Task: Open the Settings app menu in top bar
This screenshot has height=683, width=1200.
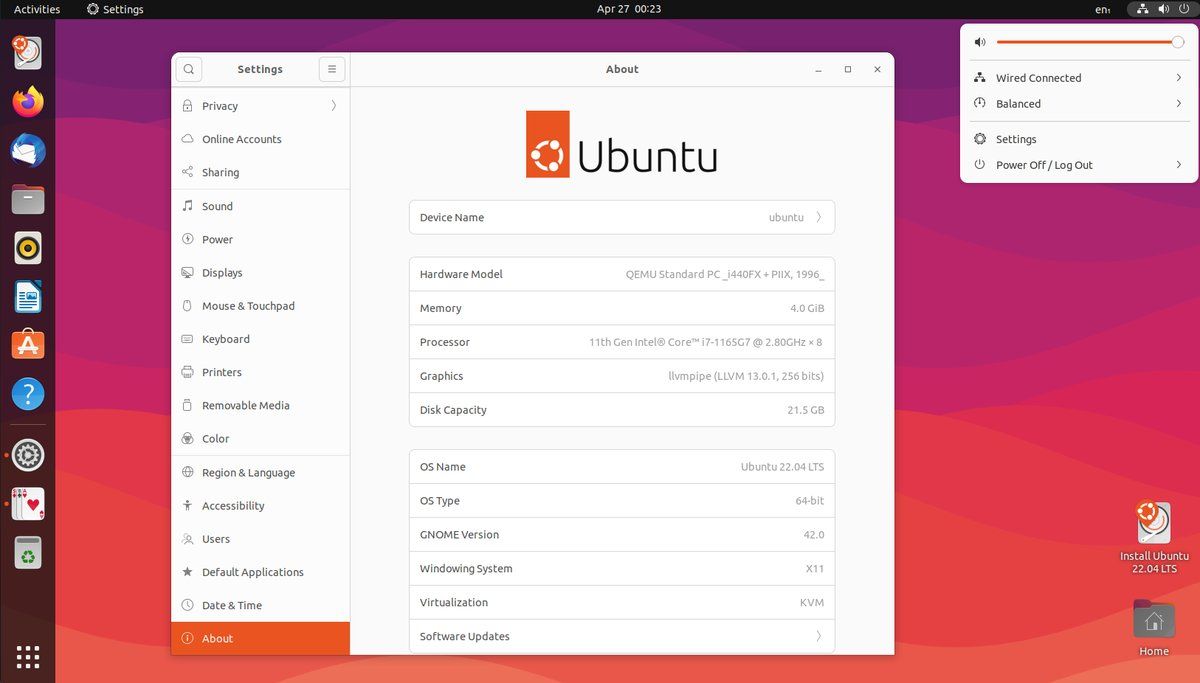Action: pyautogui.click(x=115, y=9)
